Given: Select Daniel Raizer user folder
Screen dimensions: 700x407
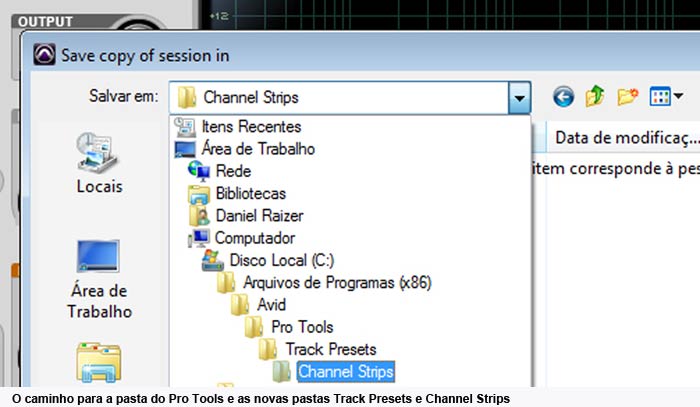Looking at the screenshot, I should (259, 216).
